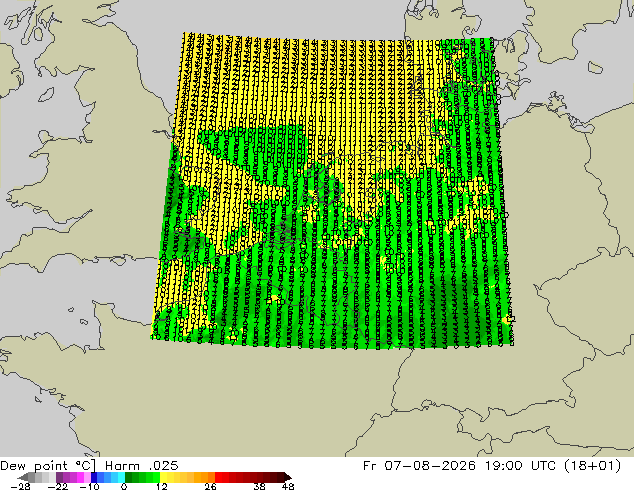634x490 pixels.
Task: Click the dark maroon right arrow cap of the legend
Action: [288, 477]
